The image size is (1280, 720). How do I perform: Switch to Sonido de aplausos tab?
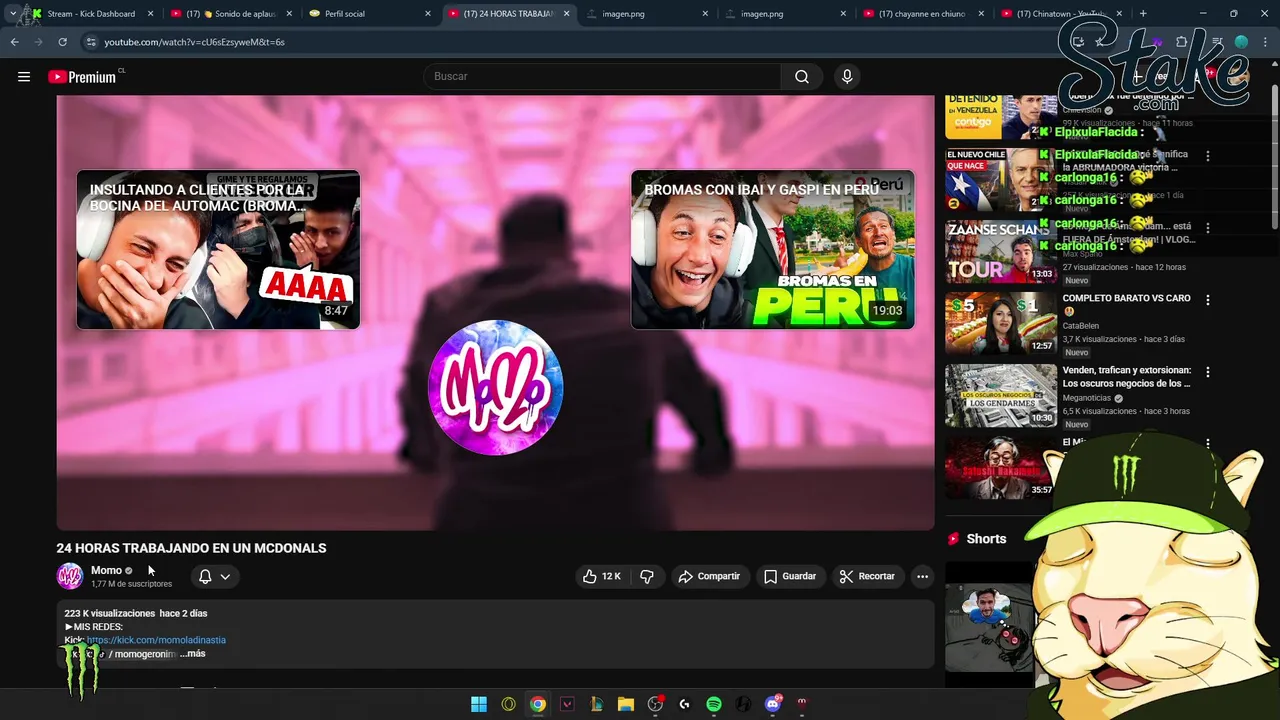(x=230, y=14)
